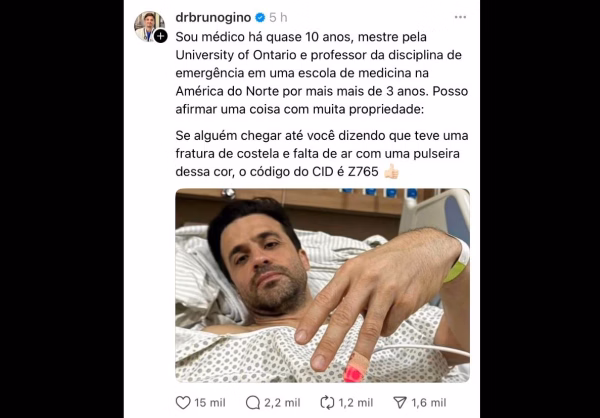600x418 pixels.
Task: Share post with the paper plane icon
Action: coord(400,402)
